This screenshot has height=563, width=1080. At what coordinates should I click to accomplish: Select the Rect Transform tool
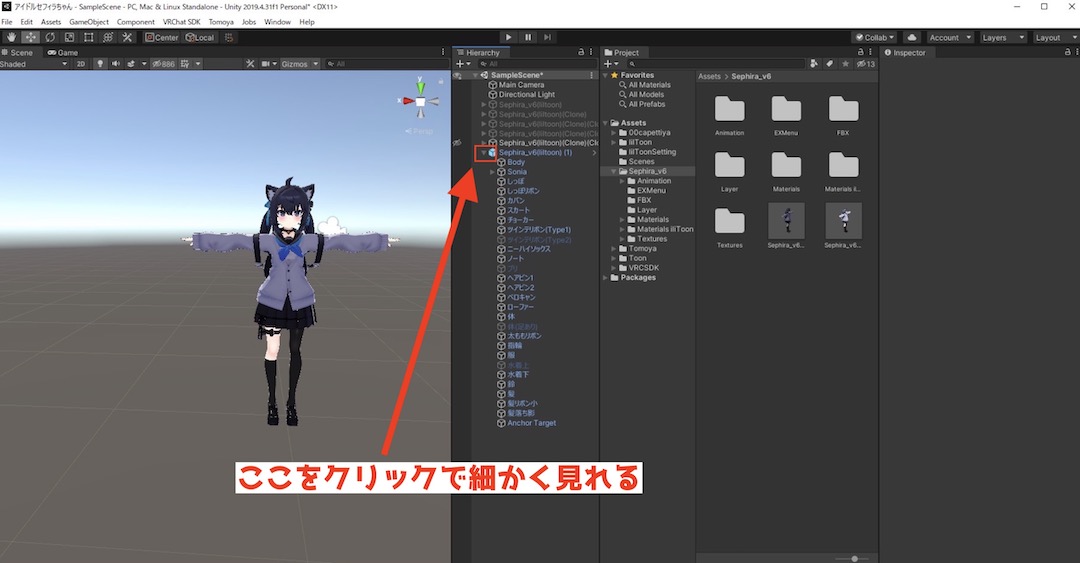(88, 37)
